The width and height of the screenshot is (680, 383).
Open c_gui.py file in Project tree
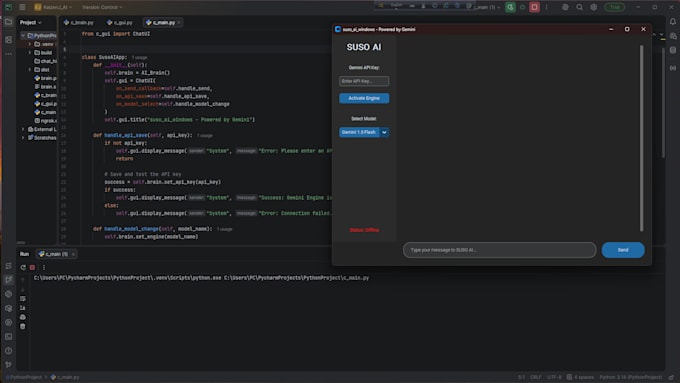[x=45, y=104]
